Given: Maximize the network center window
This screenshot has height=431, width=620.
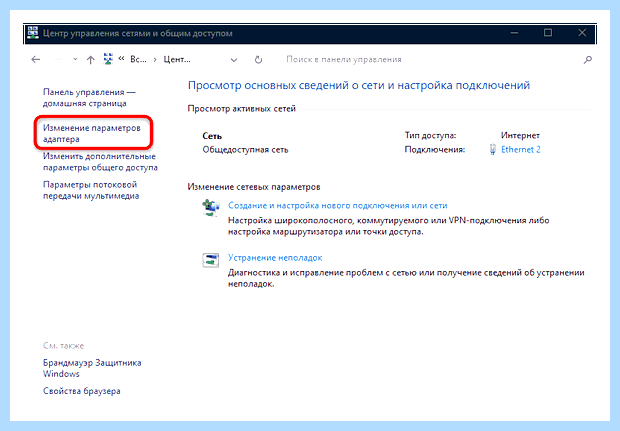Looking at the screenshot, I should (x=548, y=33).
